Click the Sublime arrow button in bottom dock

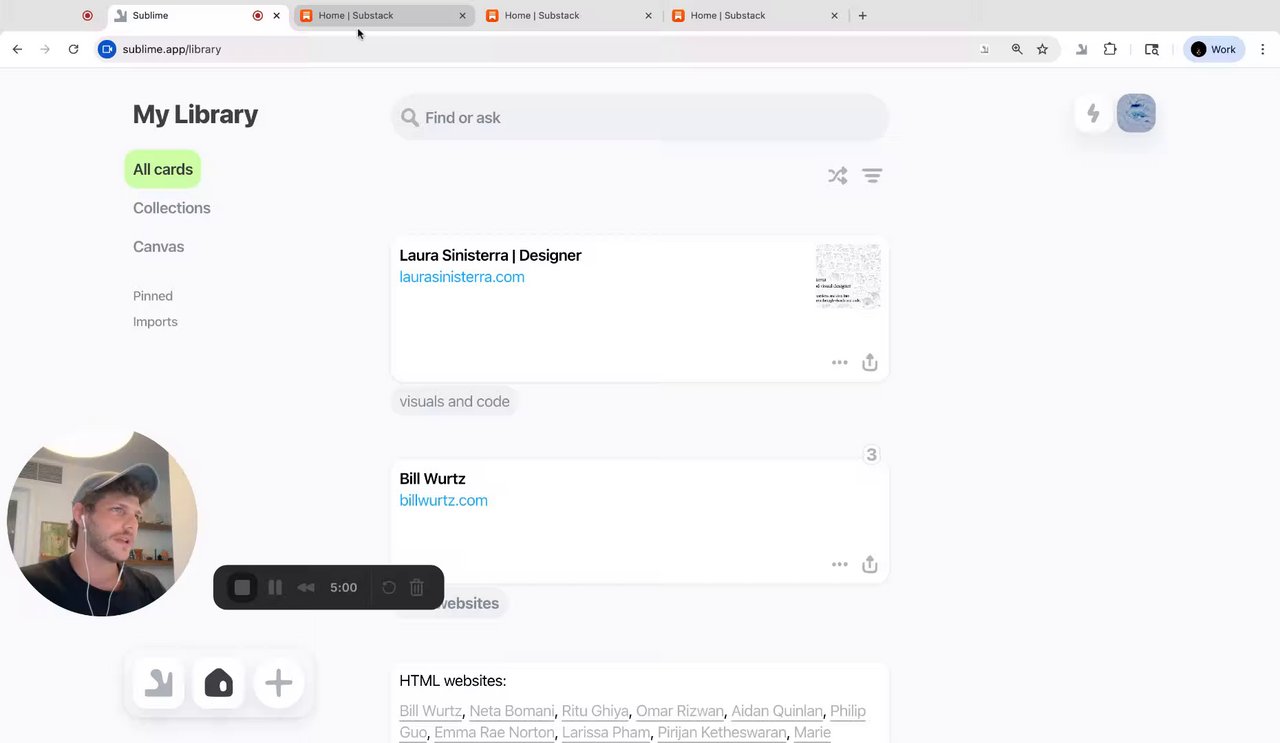tap(159, 683)
